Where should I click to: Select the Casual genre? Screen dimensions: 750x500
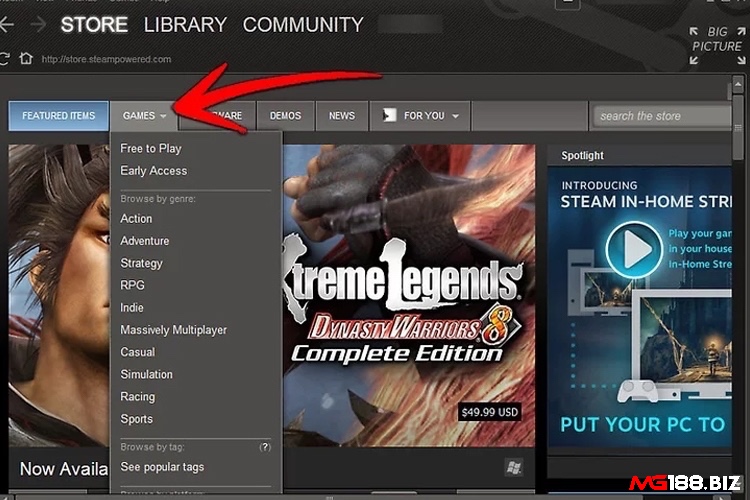pyautogui.click(x=138, y=352)
